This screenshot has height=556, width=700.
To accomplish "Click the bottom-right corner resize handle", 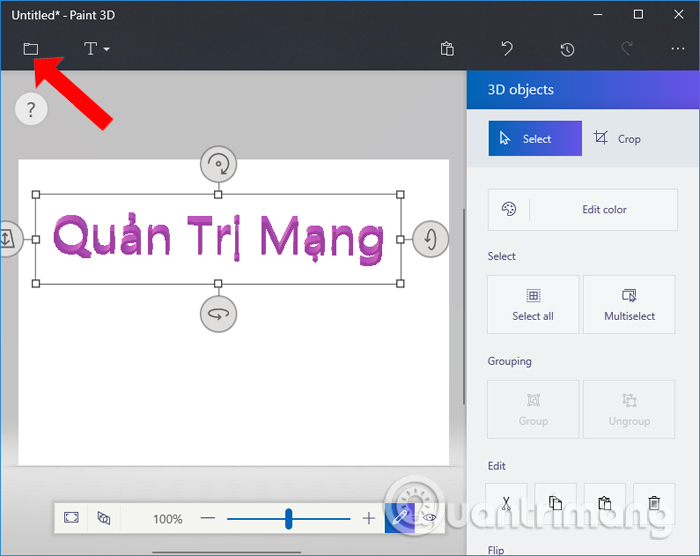I will [x=400, y=284].
